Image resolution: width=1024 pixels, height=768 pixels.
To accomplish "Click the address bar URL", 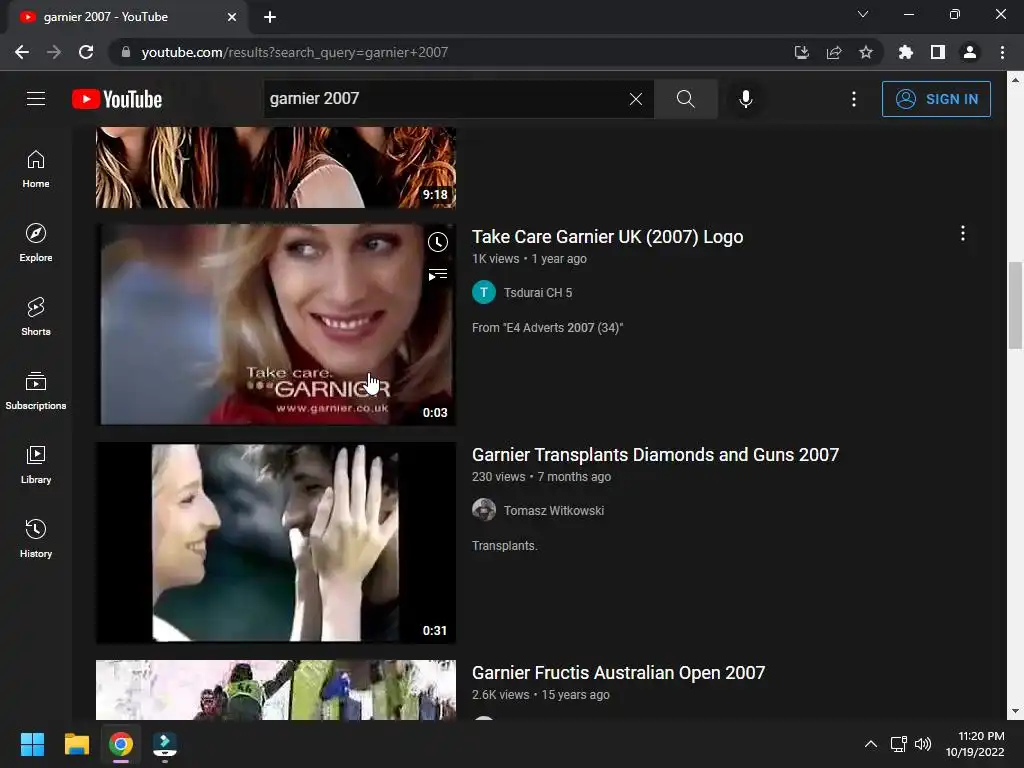I will 295,52.
